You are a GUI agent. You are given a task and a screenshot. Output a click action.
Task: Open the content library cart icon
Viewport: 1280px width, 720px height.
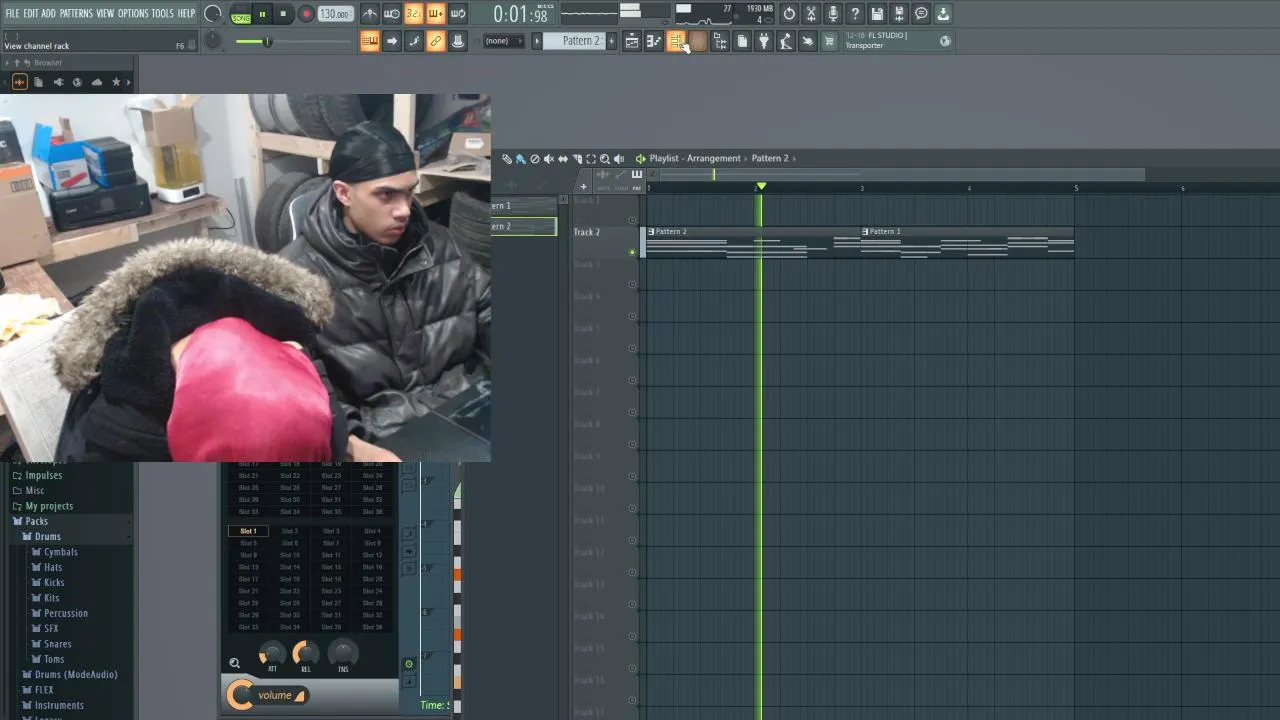[829, 41]
